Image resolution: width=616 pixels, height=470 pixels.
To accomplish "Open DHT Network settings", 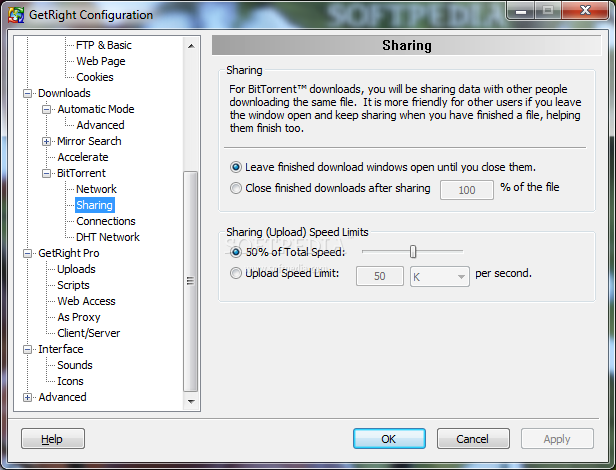I will pyautogui.click(x=108, y=237).
